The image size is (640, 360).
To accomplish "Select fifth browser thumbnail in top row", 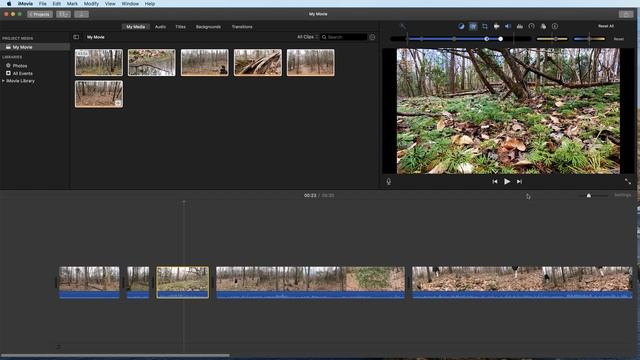I will tap(311, 62).
